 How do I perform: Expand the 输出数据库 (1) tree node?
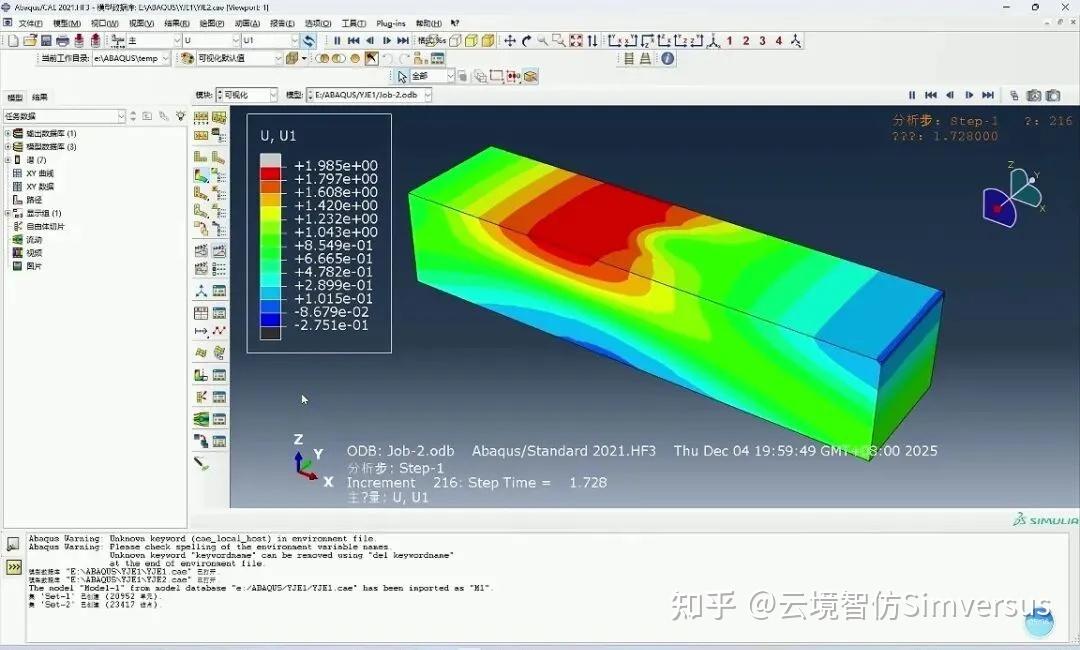pos(8,134)
